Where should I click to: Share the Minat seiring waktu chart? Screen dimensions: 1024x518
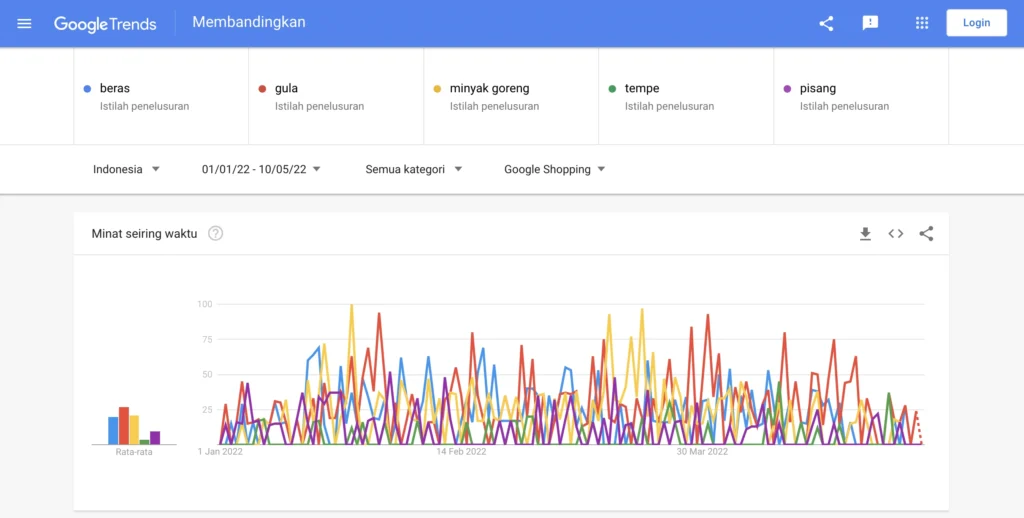point(926,234)
